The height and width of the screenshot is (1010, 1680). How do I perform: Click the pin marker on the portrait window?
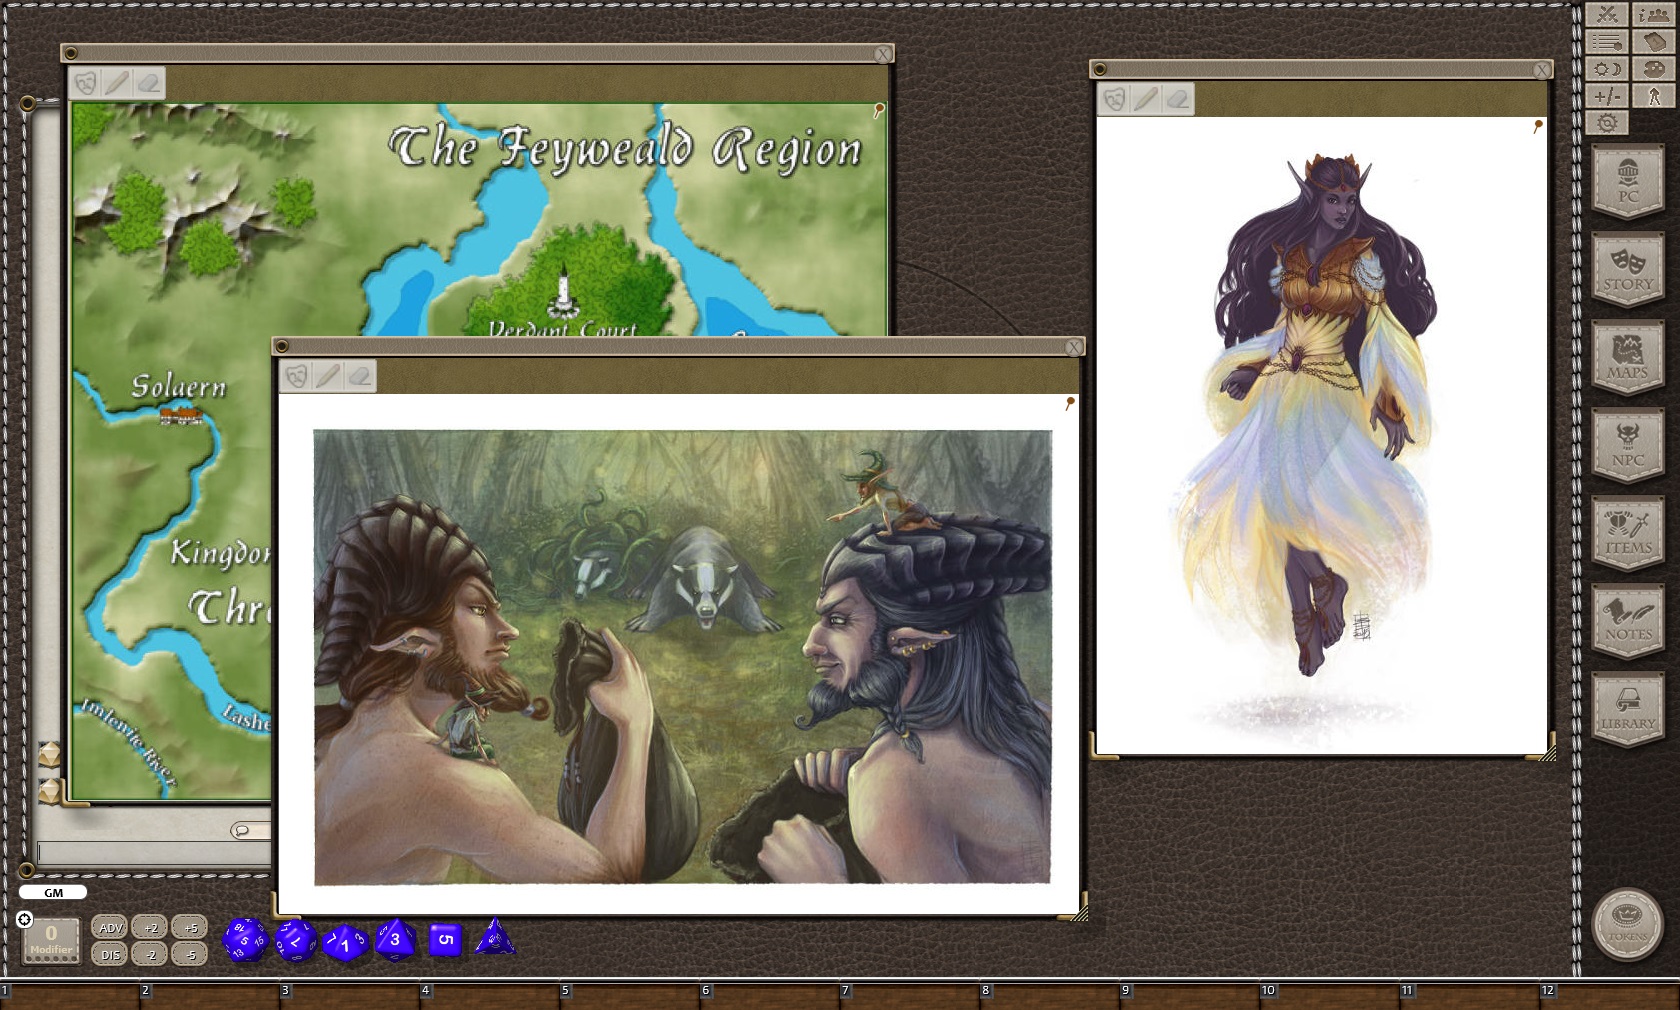click(x=1537, y=121)
